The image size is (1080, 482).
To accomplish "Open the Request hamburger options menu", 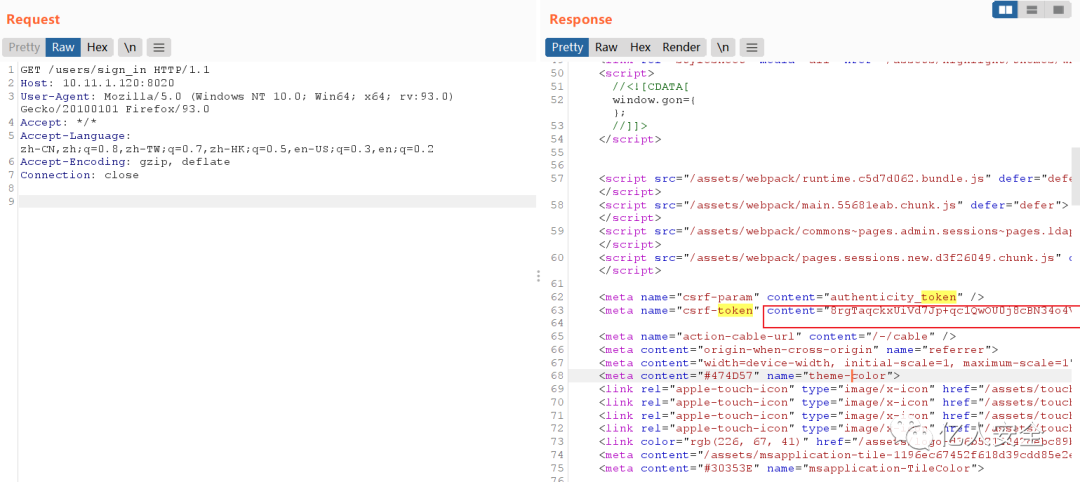I will point(158,48).
